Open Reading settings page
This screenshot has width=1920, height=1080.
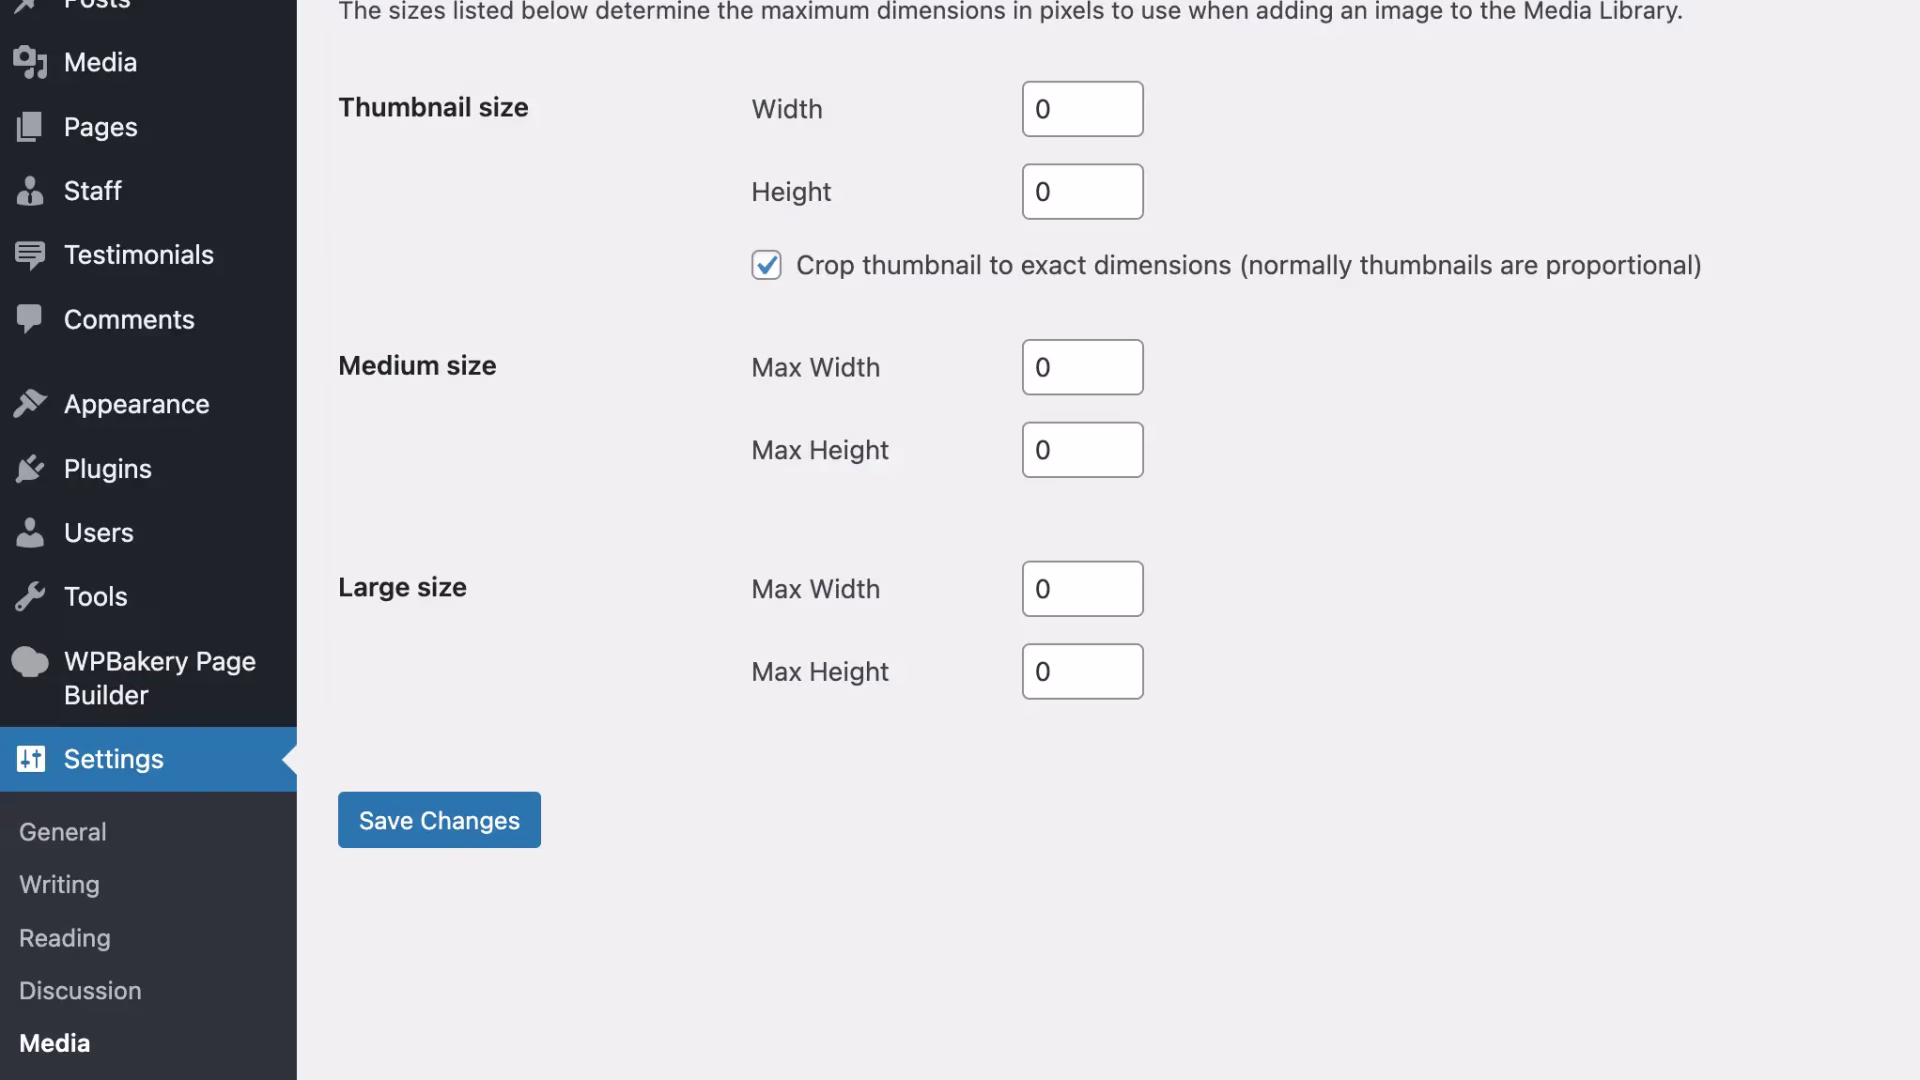[x=64, y=938]
